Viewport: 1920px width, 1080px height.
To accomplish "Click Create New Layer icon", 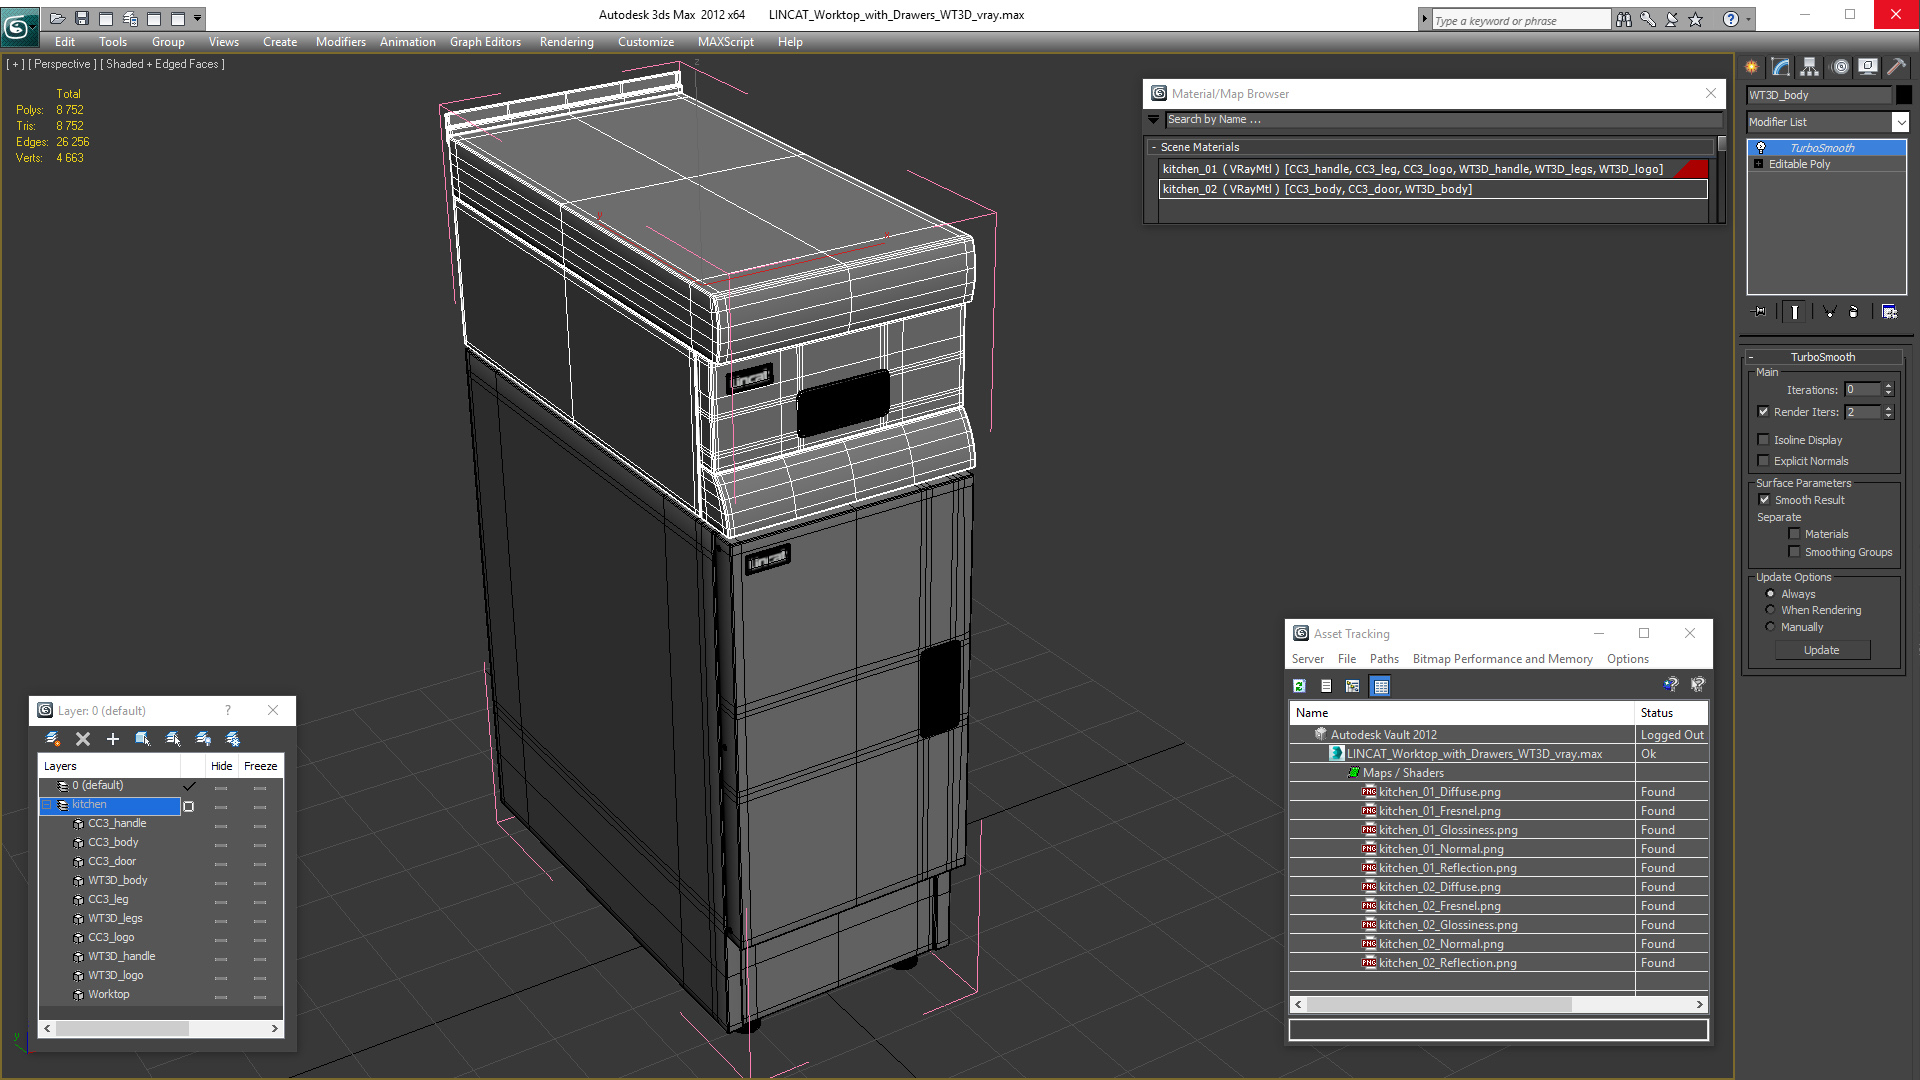I will [53, 739].
